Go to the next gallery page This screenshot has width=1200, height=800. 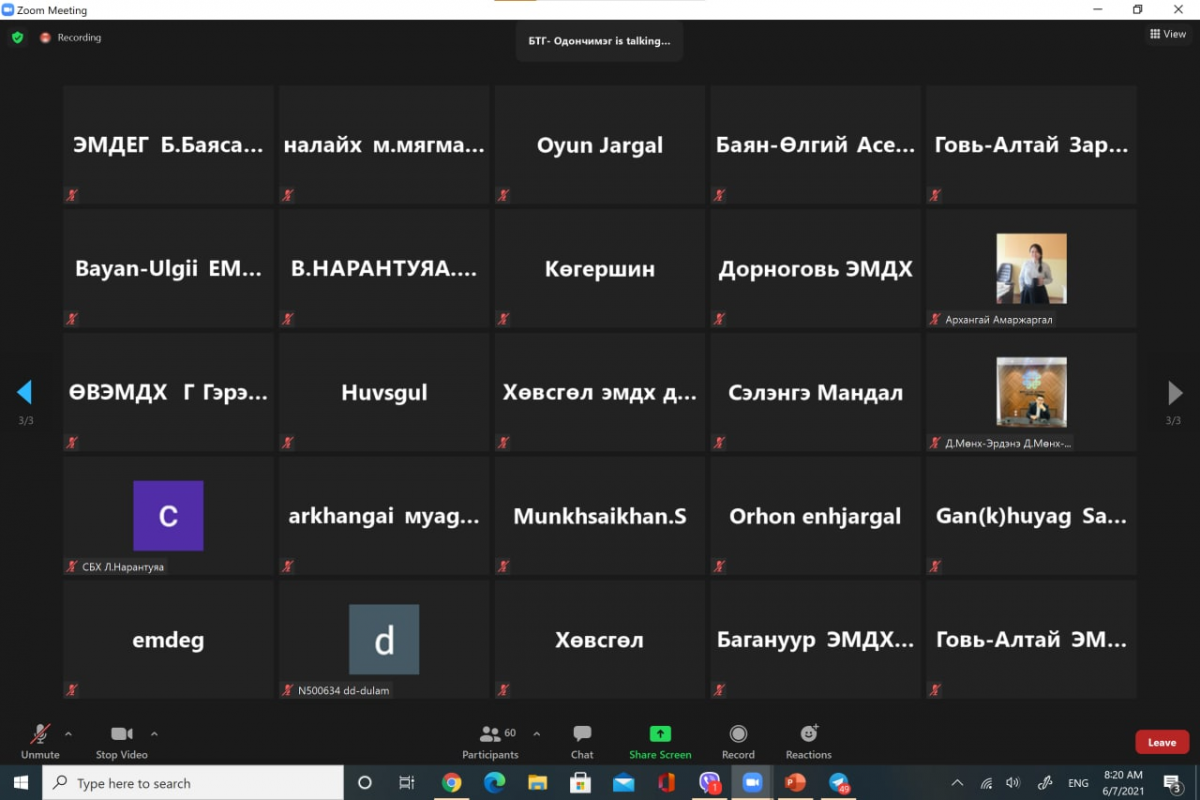pos(1175,392)
